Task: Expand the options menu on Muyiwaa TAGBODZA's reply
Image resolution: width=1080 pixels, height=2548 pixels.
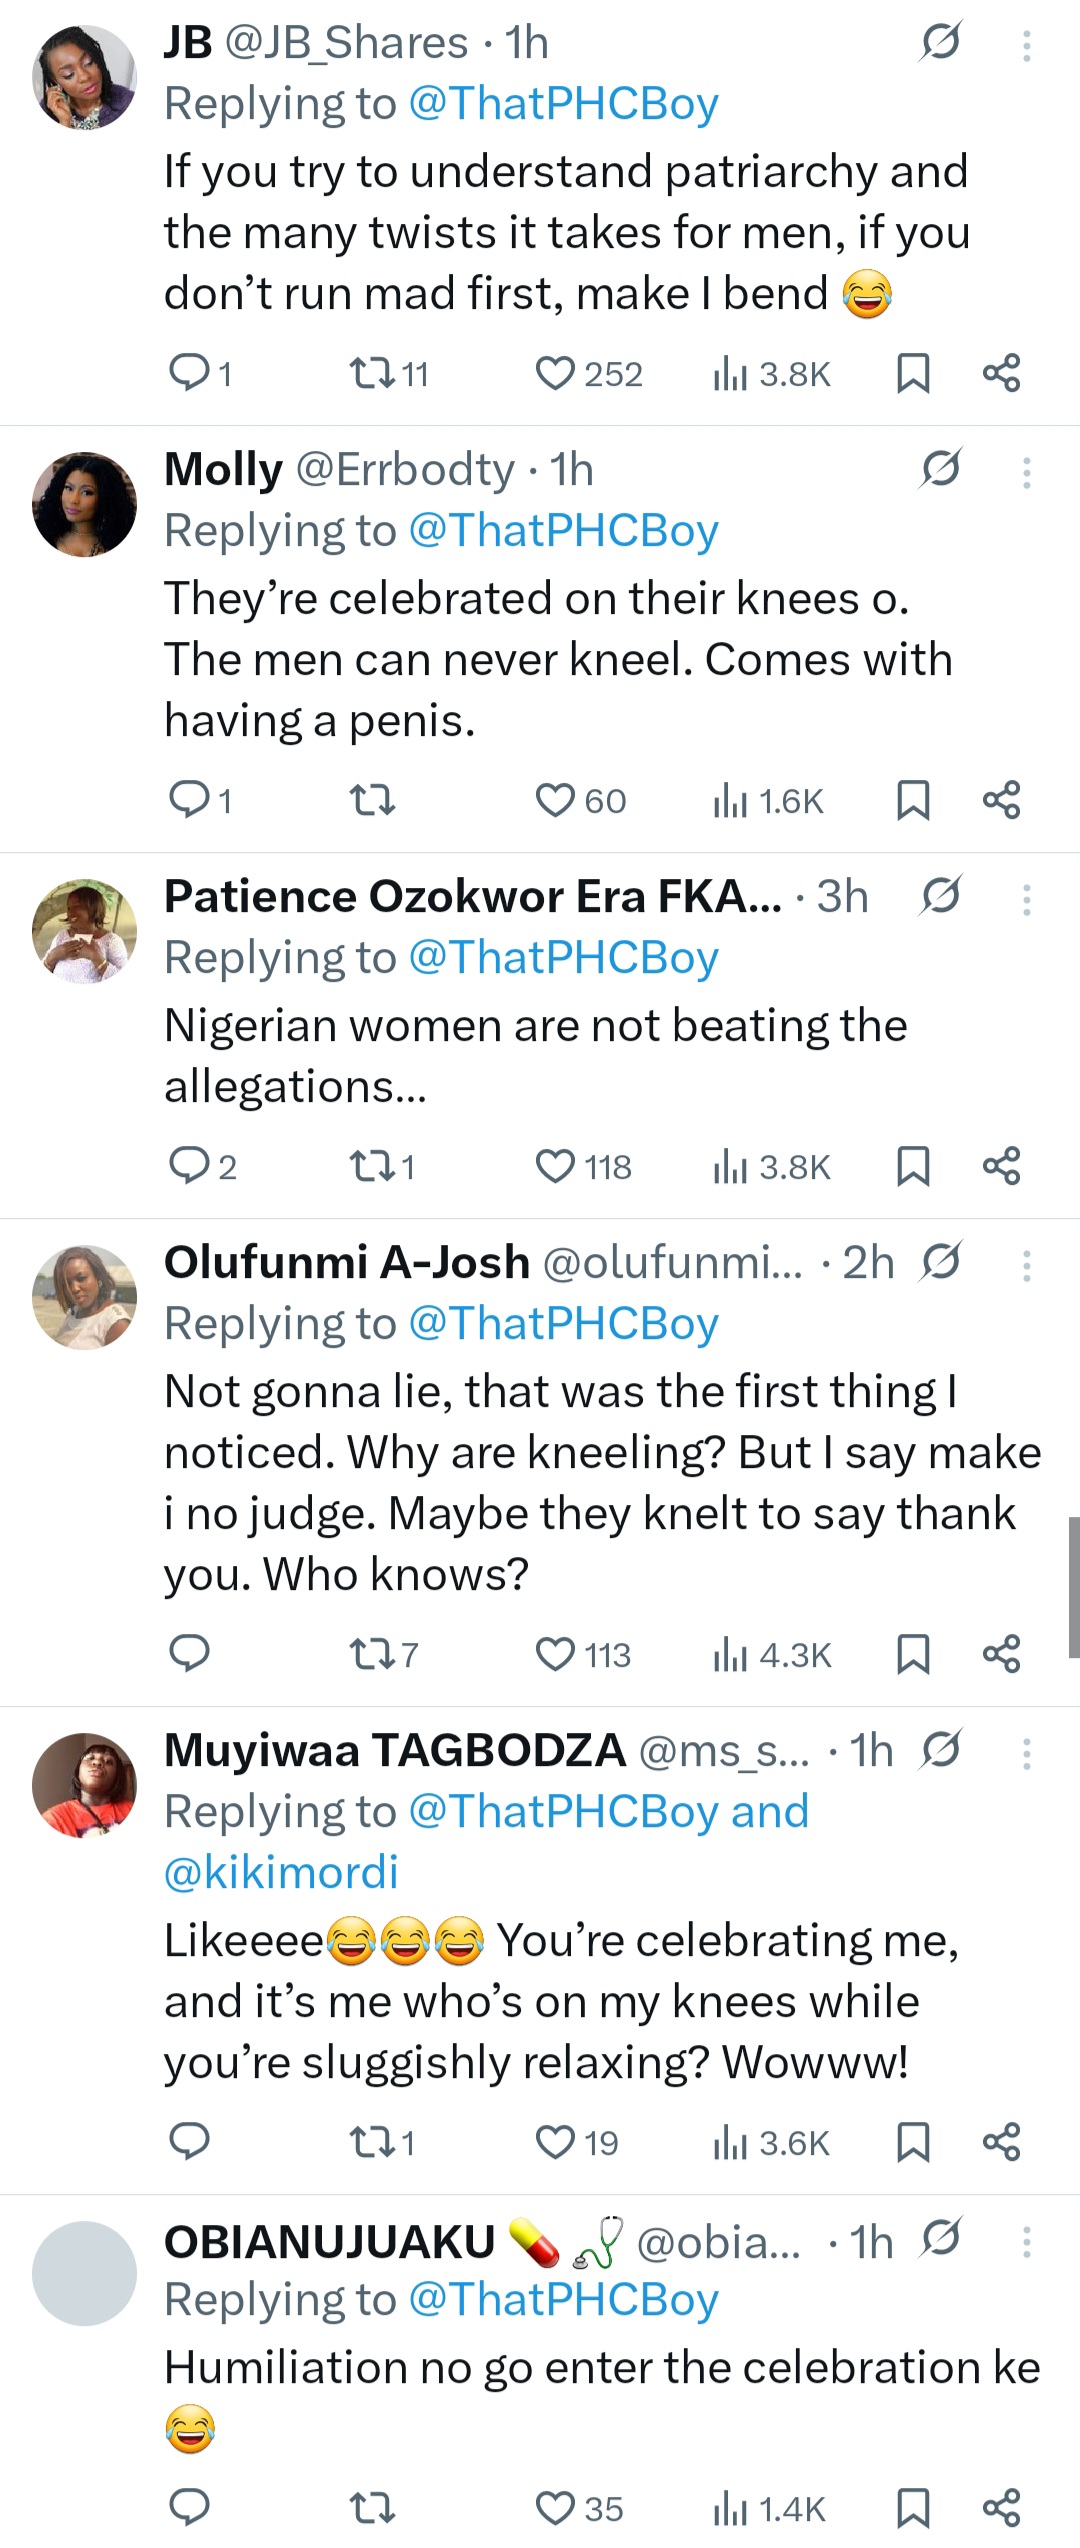Action: [x=1026, y=1753]
